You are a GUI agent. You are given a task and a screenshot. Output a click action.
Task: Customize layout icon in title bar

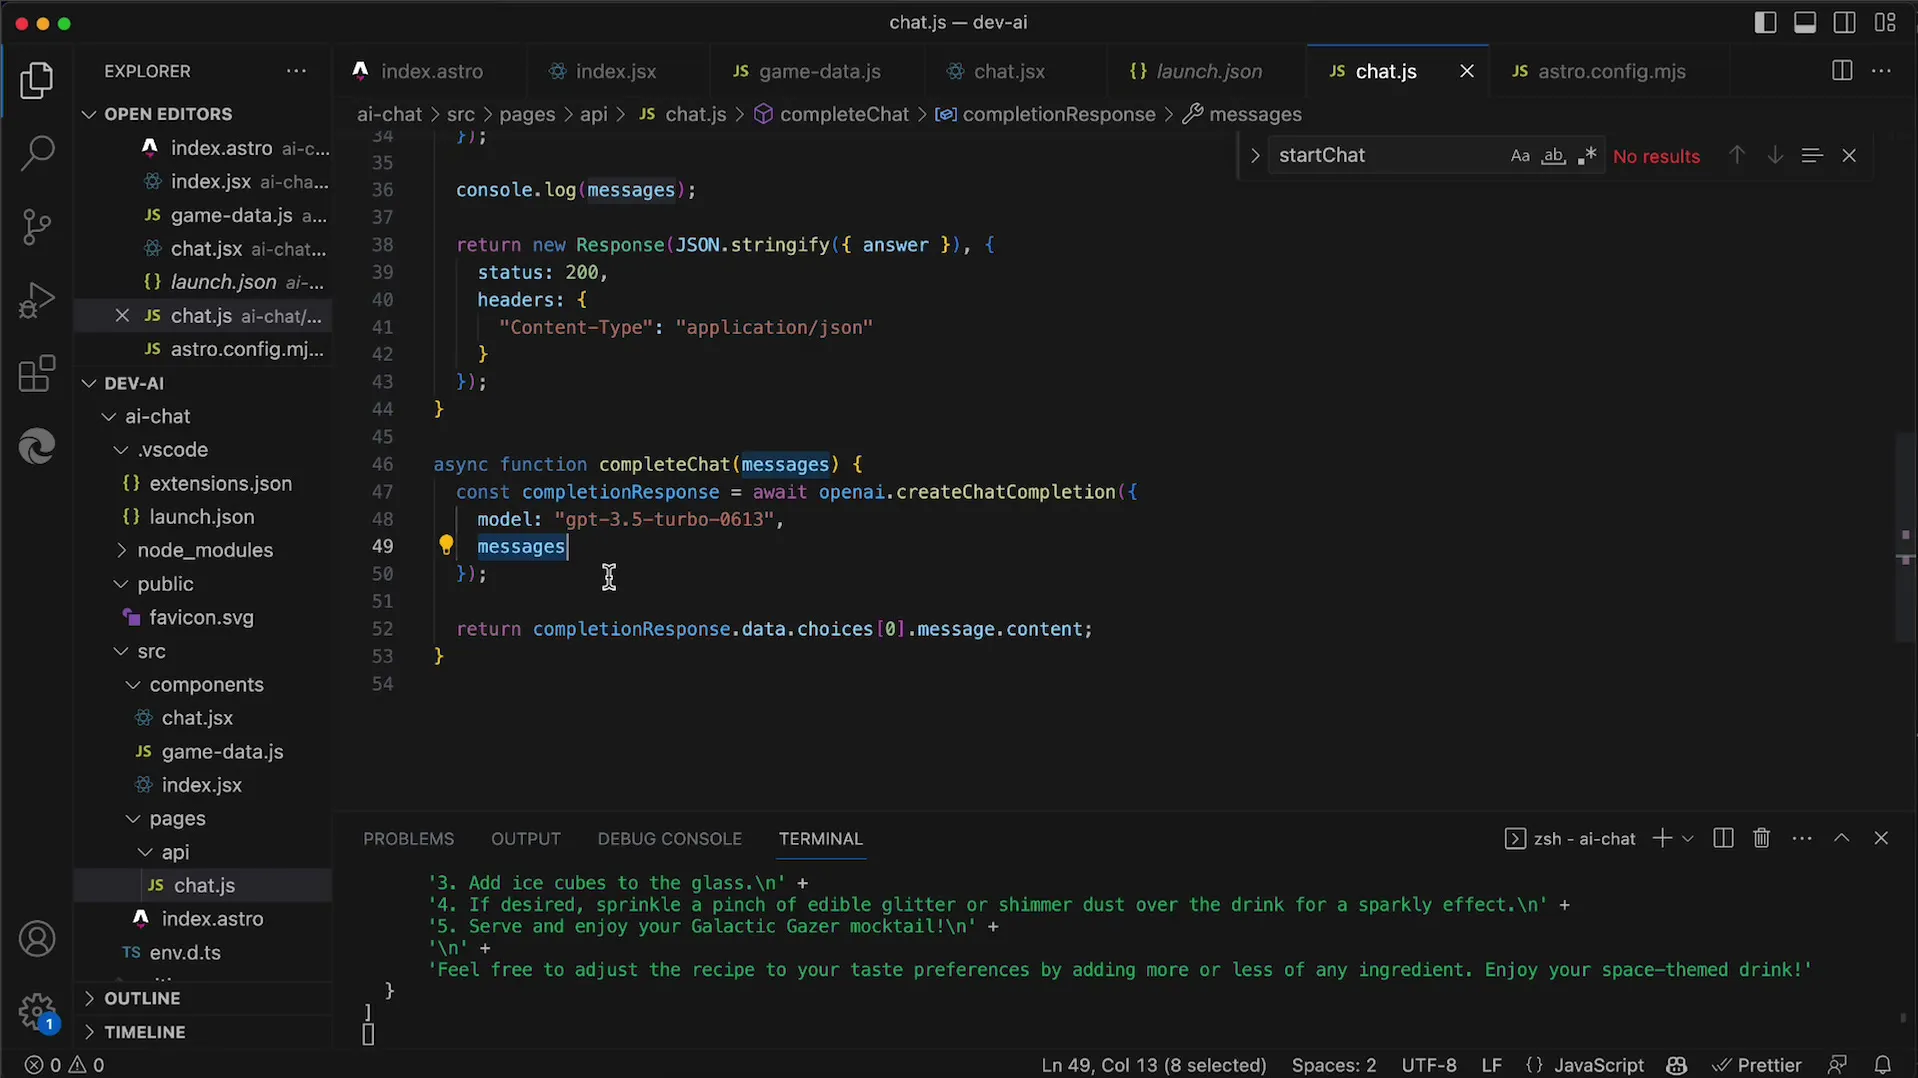pos(1885,22)
